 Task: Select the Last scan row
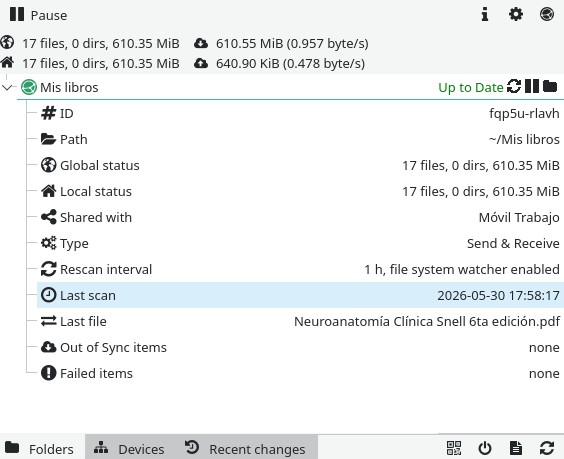pos(300,295)
